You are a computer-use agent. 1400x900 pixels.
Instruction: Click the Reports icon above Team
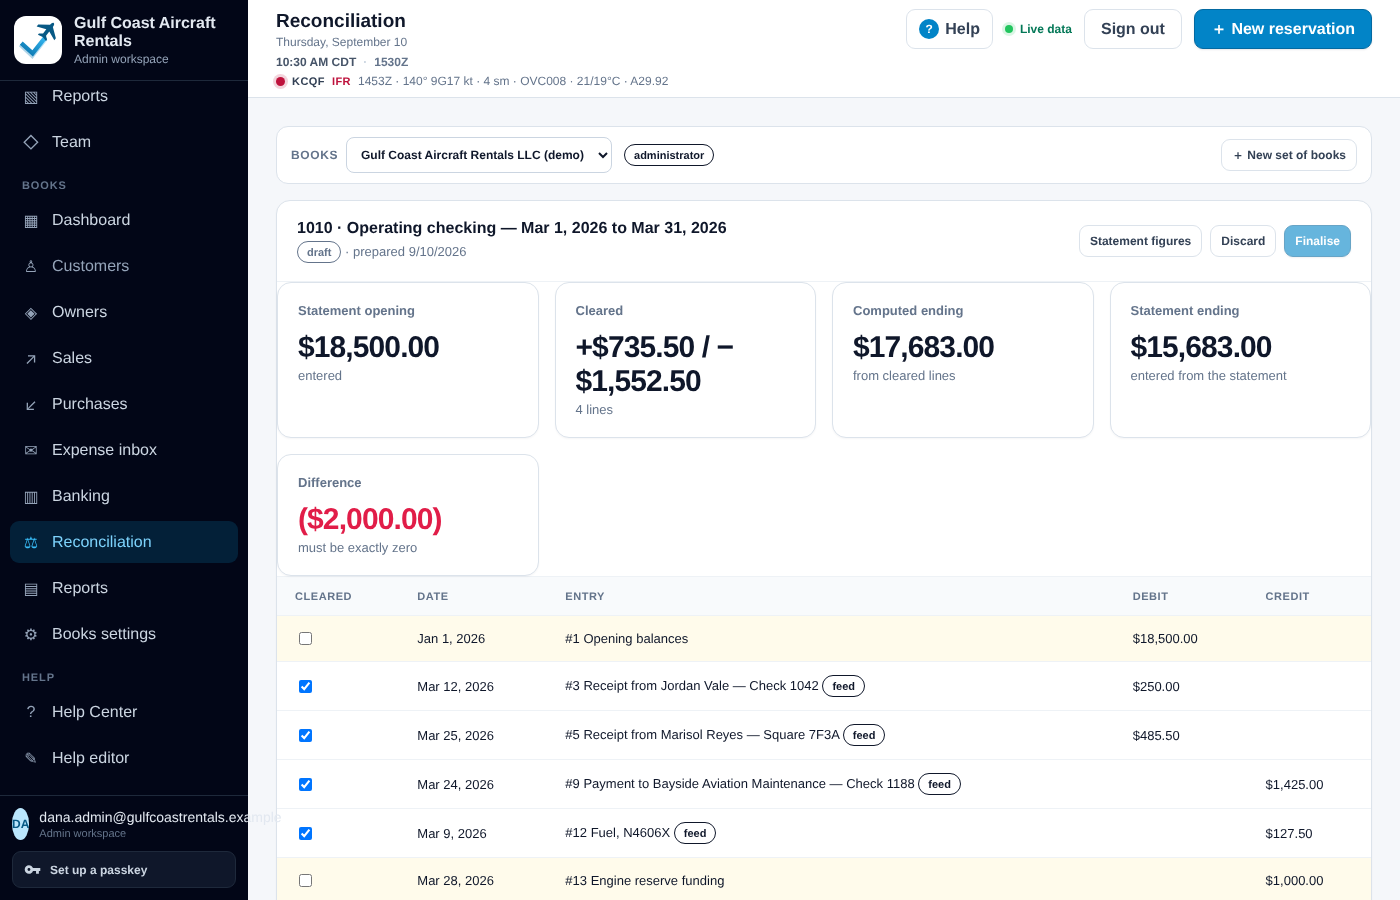coord(31,97)
